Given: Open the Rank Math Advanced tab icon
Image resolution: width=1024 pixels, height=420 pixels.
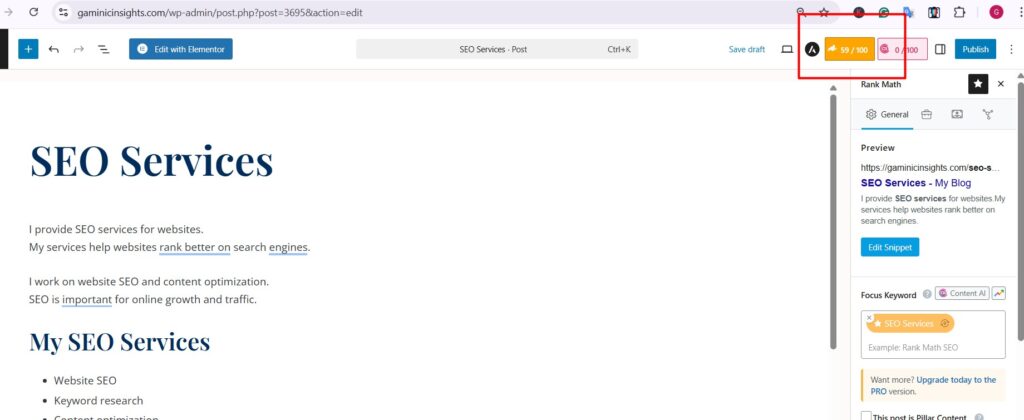Looking at the screenshot, I should (x=988, y=115).
